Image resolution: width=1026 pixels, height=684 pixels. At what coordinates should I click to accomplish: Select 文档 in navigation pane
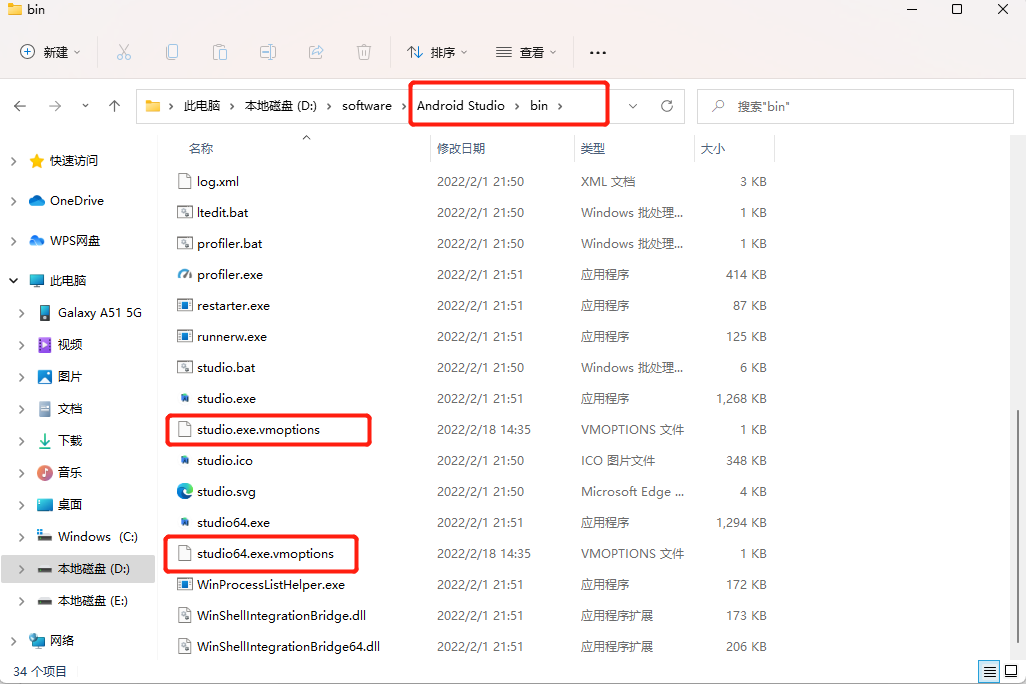pyautogui.click(x=70, y=409)
